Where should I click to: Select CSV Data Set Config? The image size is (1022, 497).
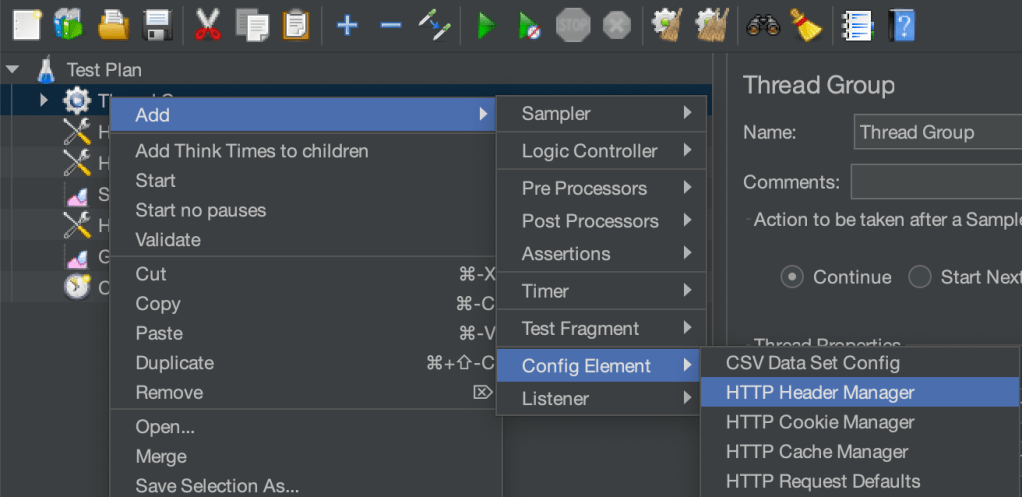[812, 363]
